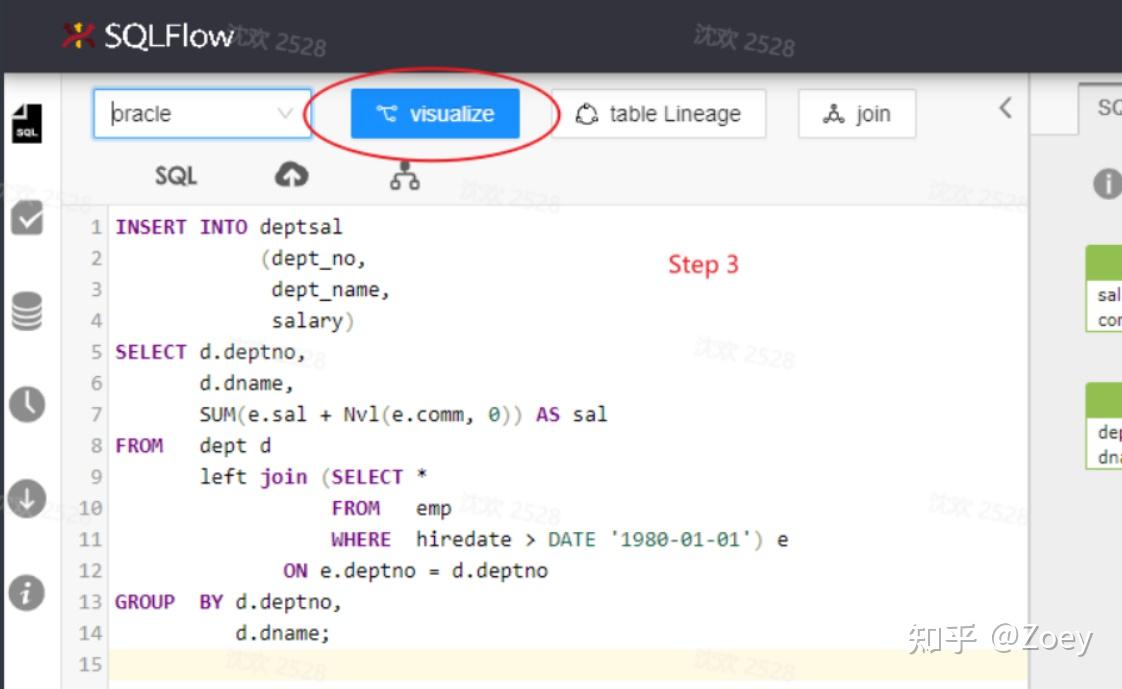Click the visualize button
1122x689 pixels.
(434, 113)
